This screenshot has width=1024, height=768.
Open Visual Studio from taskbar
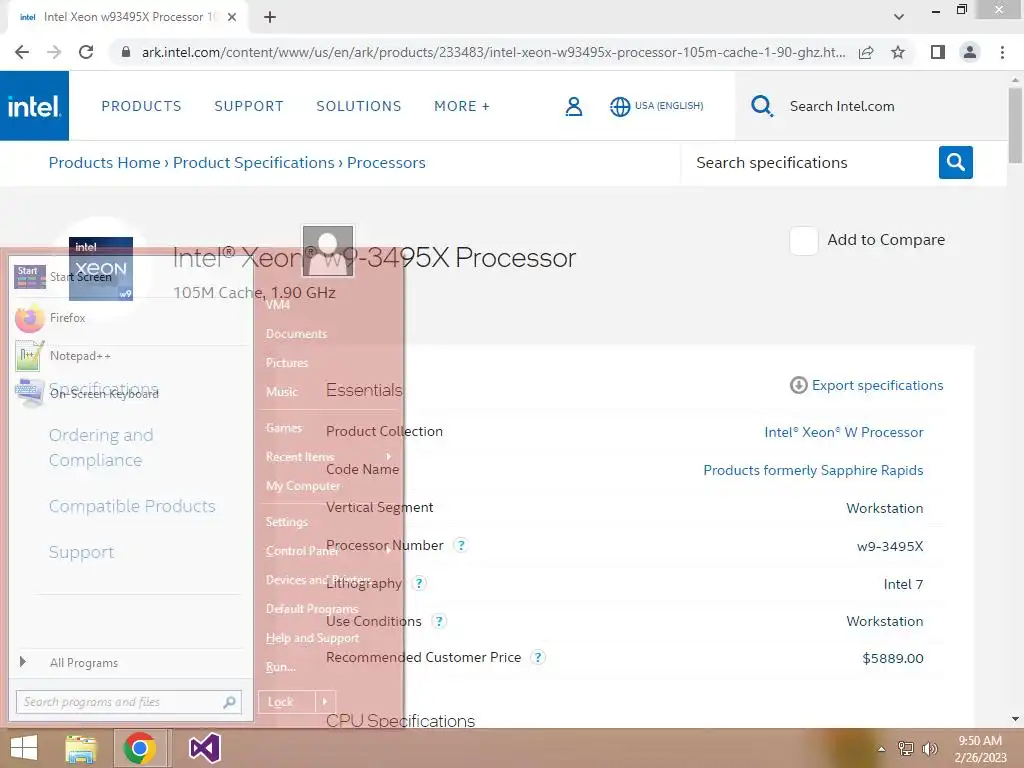(204, 748)
